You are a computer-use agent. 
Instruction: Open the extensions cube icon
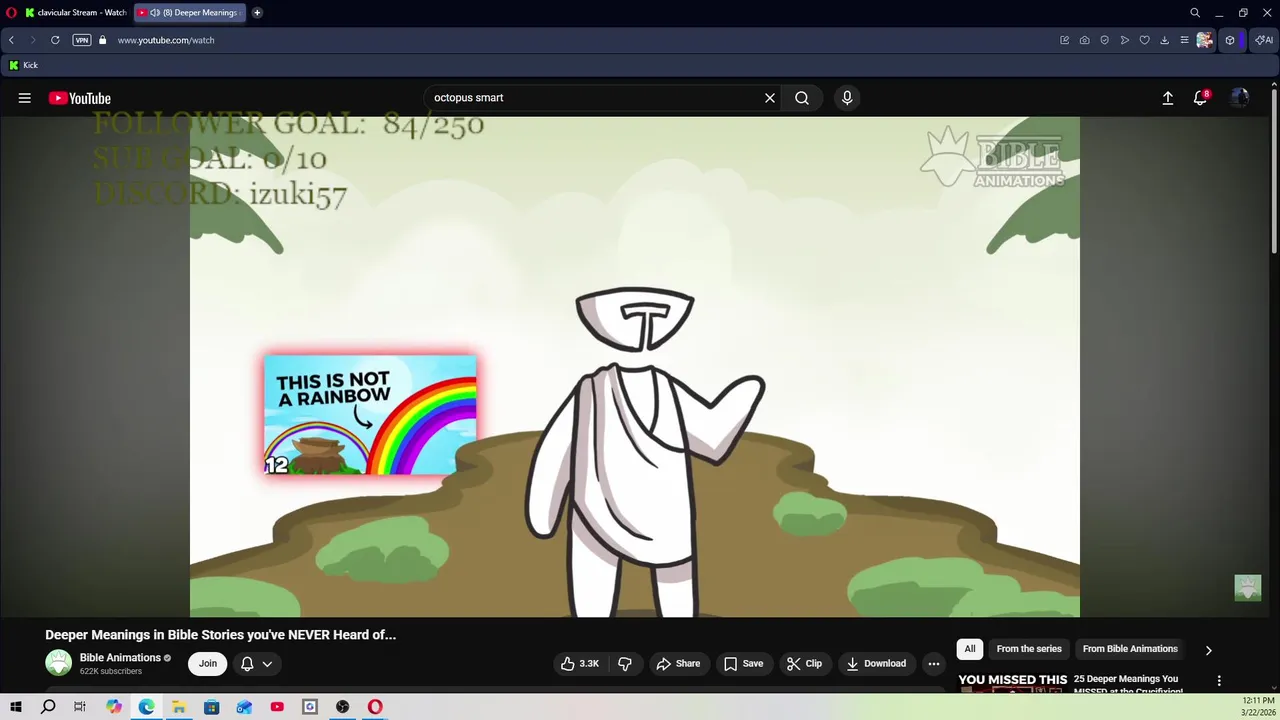coord(1230,40)
